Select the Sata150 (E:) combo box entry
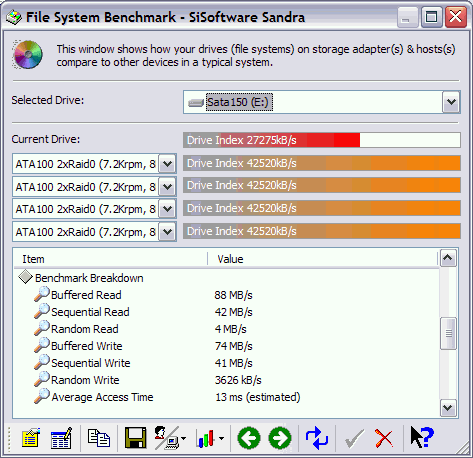The image size is (473, 458). (x=239, y=102)
